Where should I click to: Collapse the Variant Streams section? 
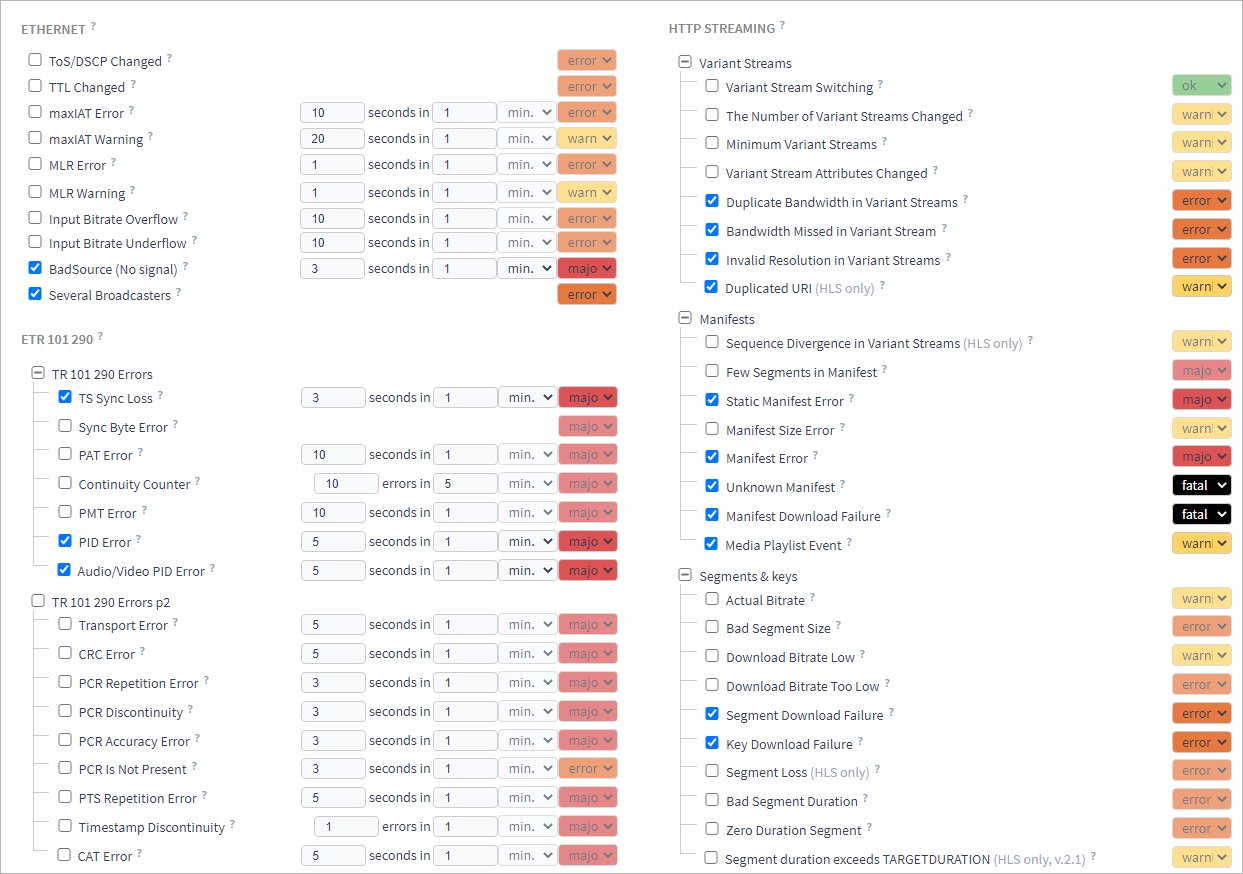click(685, 62)
